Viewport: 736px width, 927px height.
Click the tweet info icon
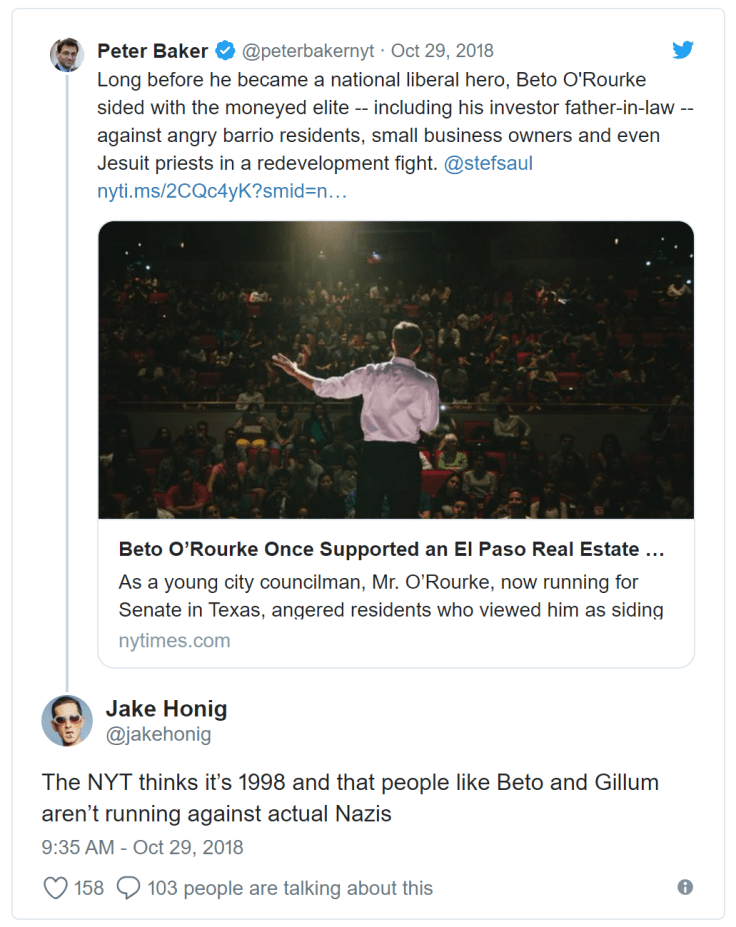click(x=685, y=887)
